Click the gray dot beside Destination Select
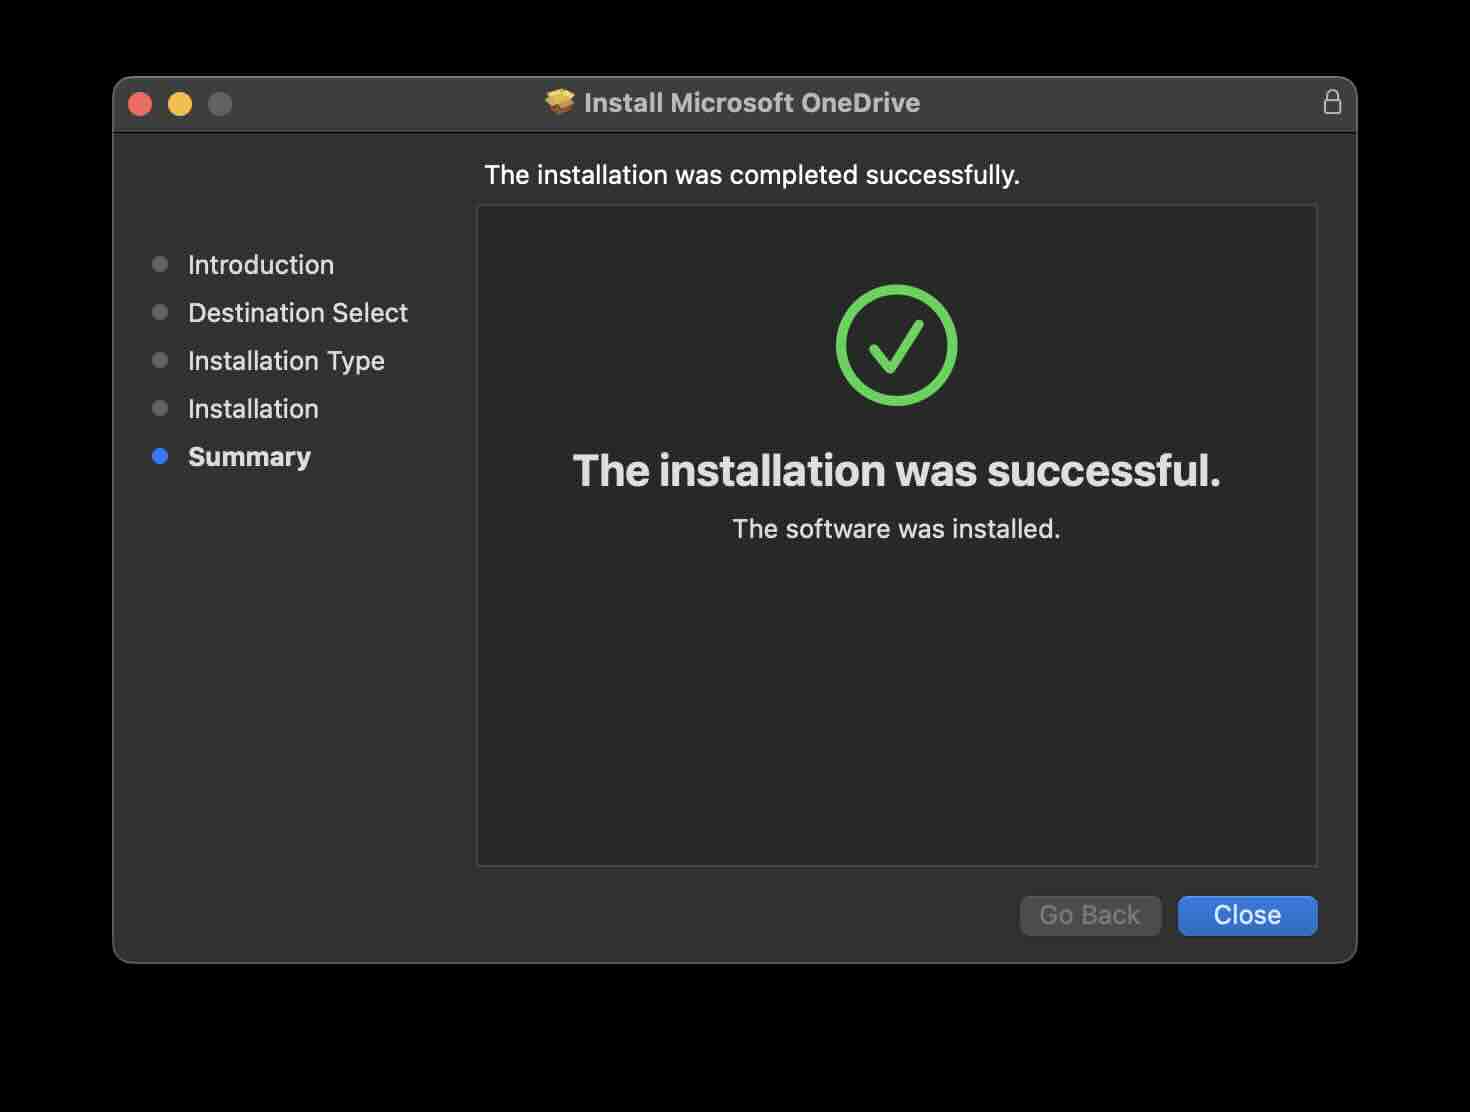The height and width of the screenshot is (1112, 1470). click(x=161, y=312)
